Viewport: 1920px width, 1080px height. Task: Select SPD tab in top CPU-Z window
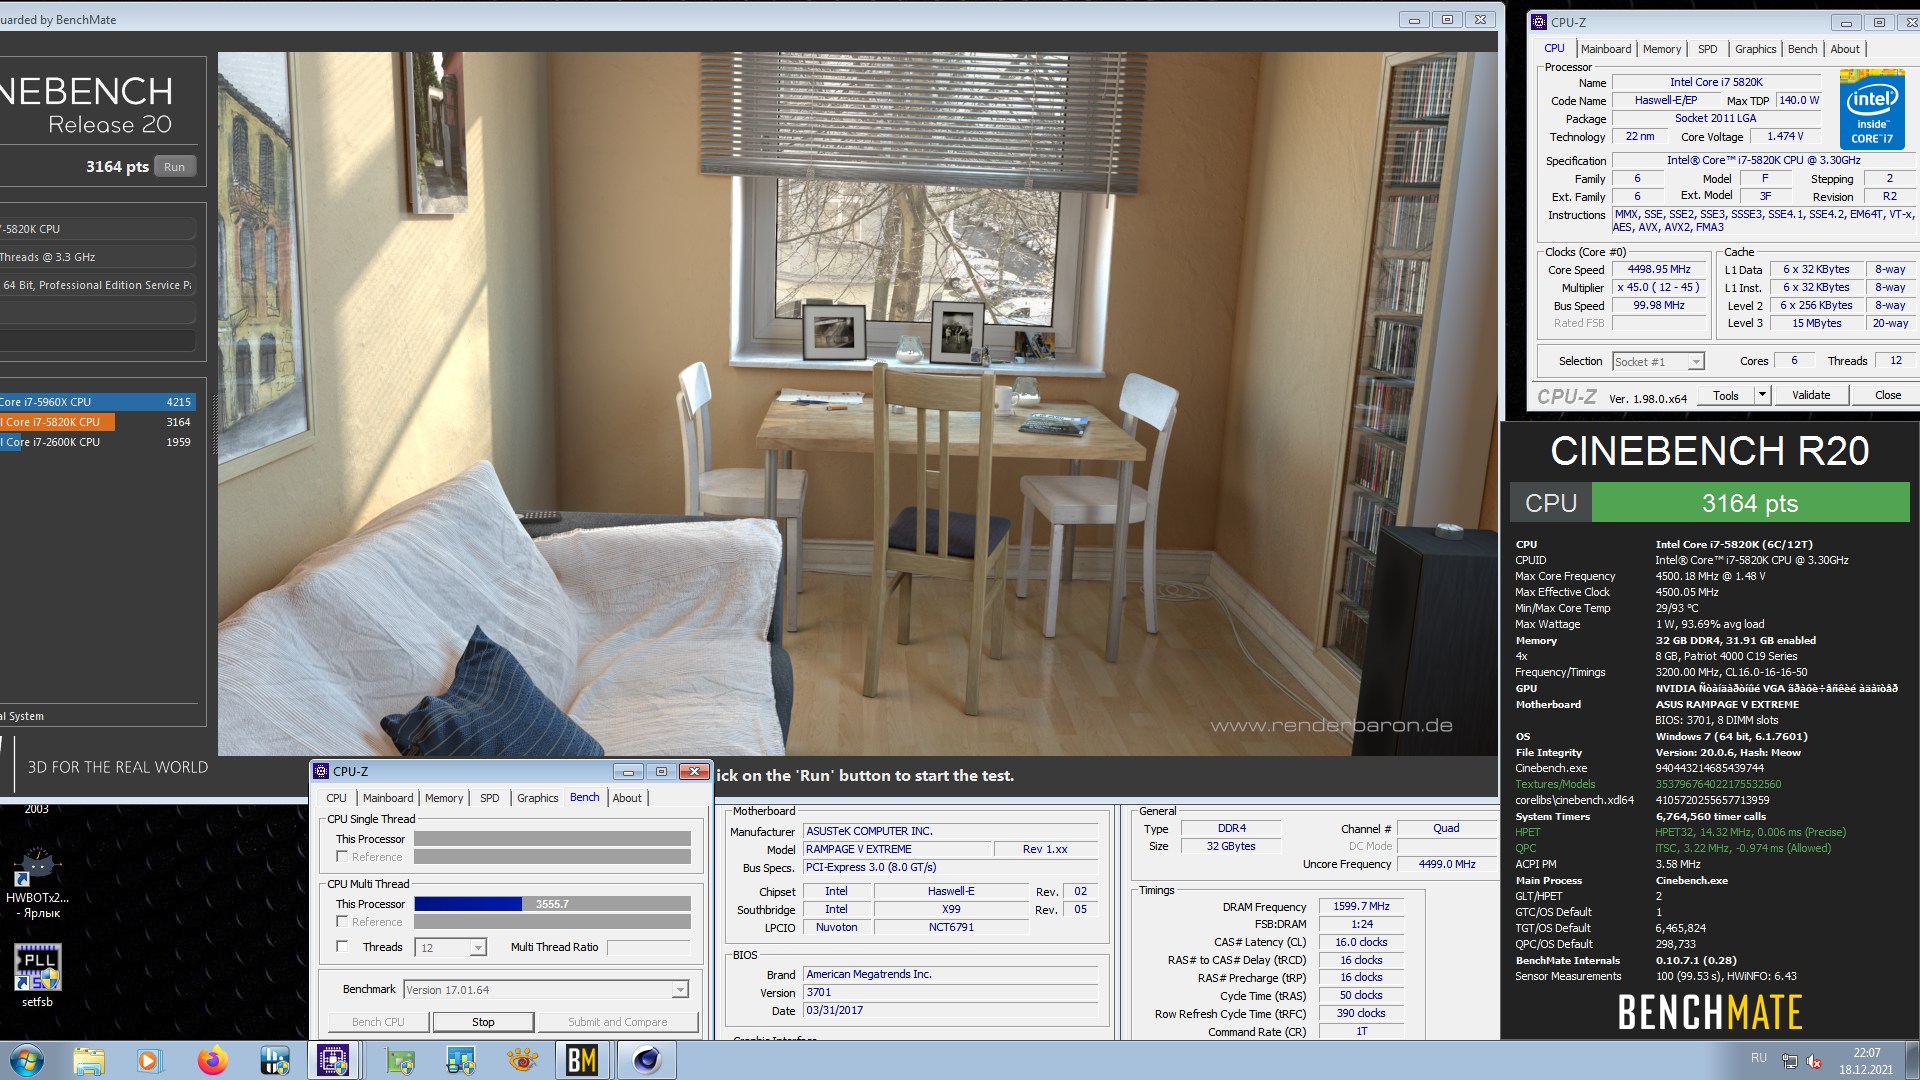pos(1707,49)
